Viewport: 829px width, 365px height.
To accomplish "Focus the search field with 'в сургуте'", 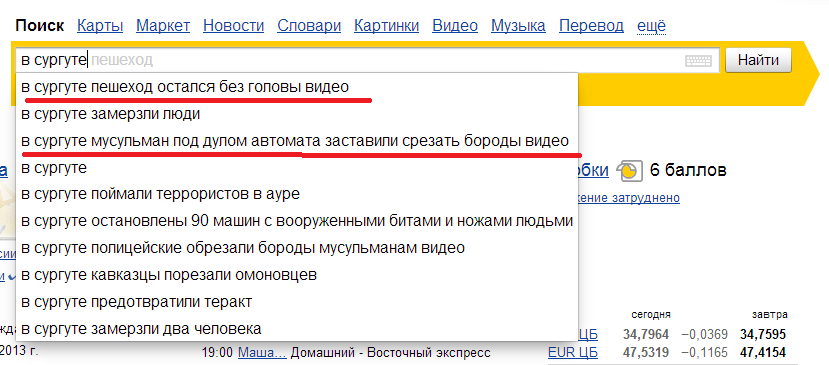I will tap(367, 60).
